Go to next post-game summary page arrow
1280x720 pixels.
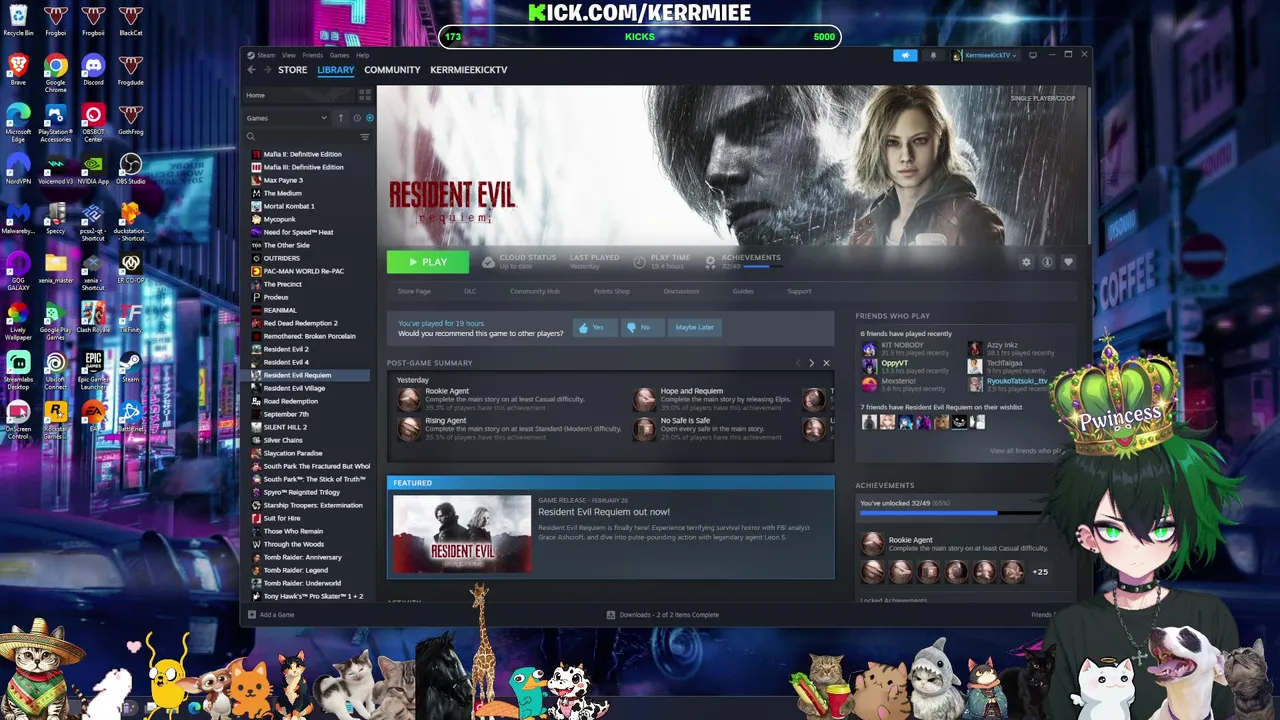click(811, 363)
